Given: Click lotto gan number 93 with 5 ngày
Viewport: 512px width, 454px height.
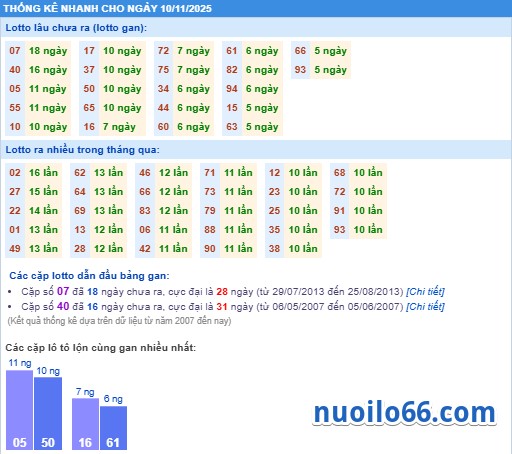Looking at the screenshot, I should 300,70.
